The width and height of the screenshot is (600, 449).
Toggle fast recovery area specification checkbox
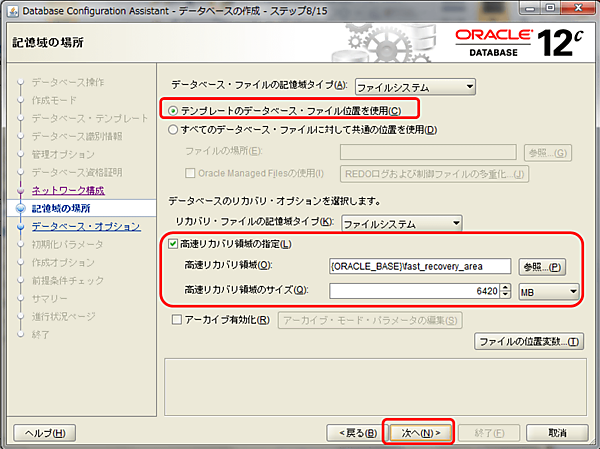click(x=173, y=244)
